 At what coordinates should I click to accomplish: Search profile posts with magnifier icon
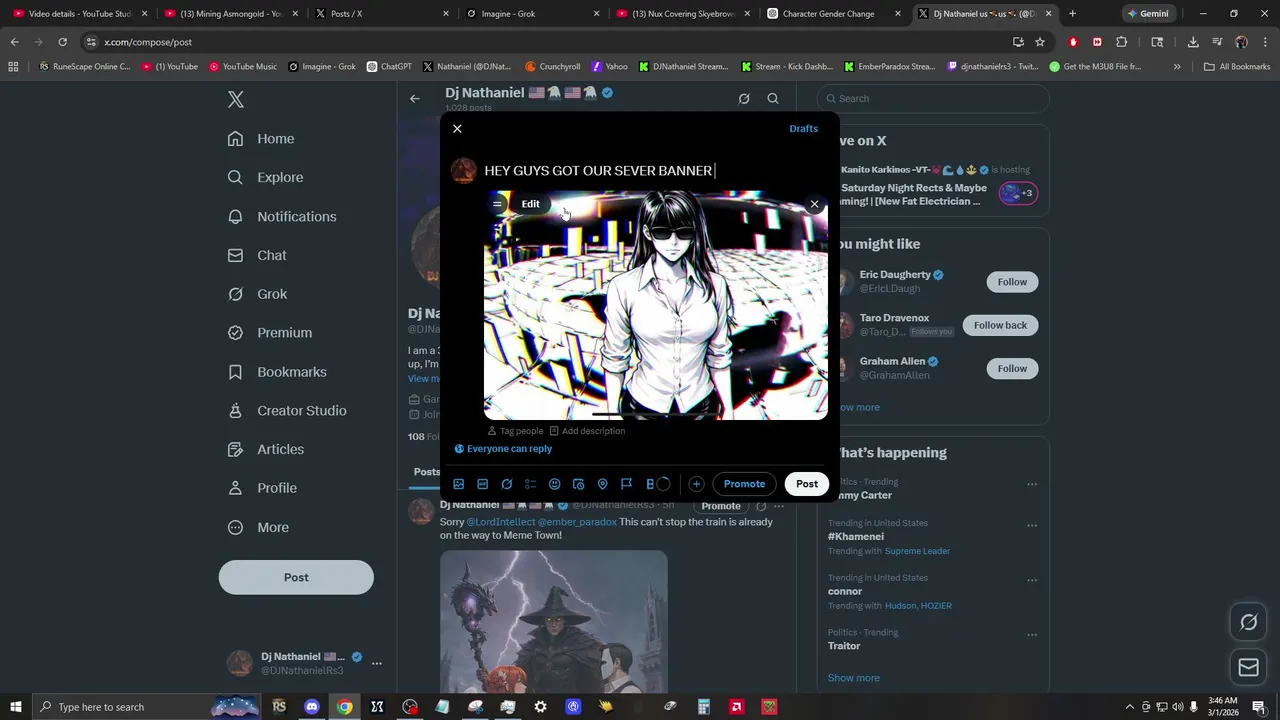tap(773, 98)
